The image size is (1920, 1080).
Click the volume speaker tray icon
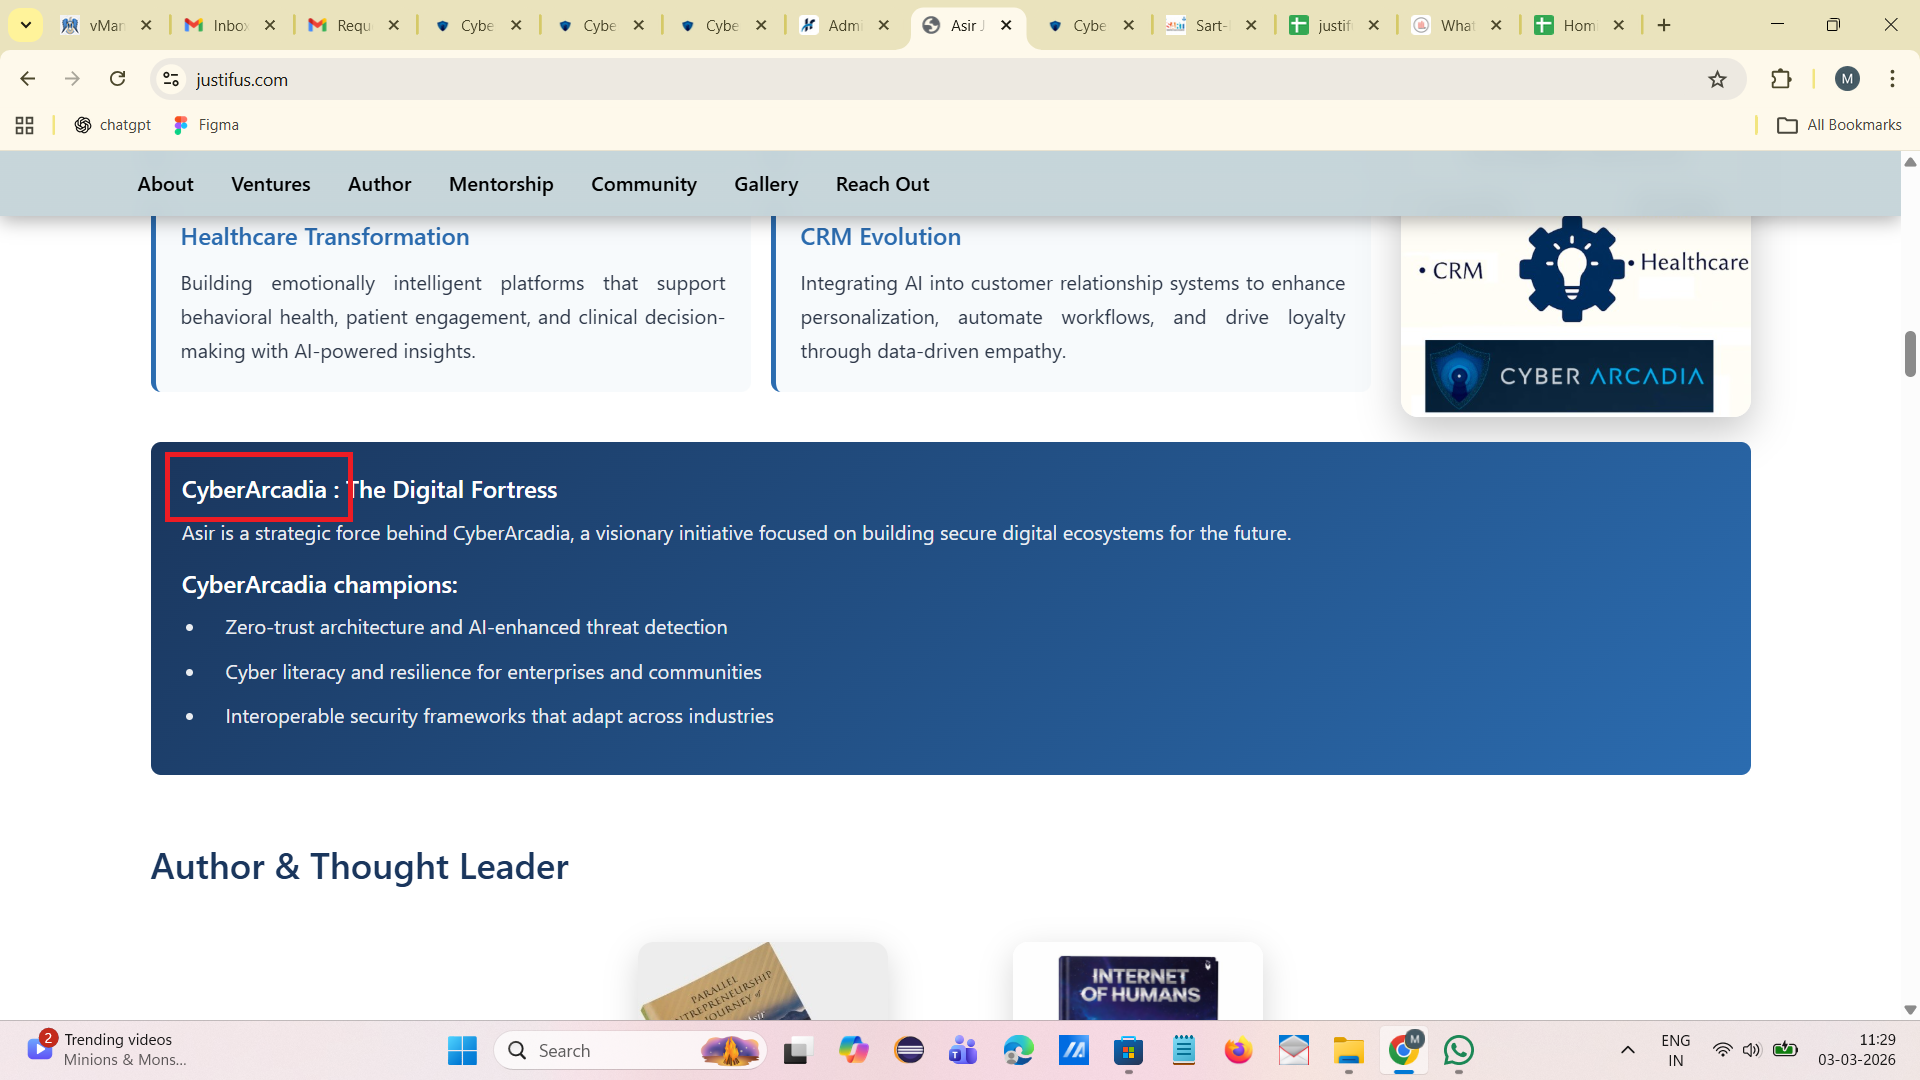pyautogui.click(x=1751, y=1050)
